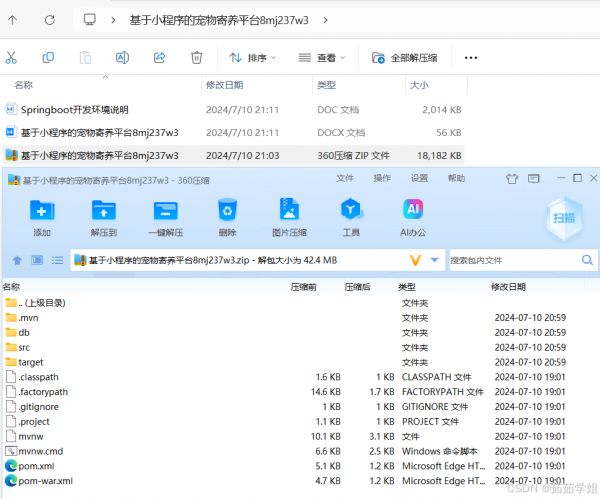
Task: Expand chevron after This PC icon
Action: (x=113, y=20)
